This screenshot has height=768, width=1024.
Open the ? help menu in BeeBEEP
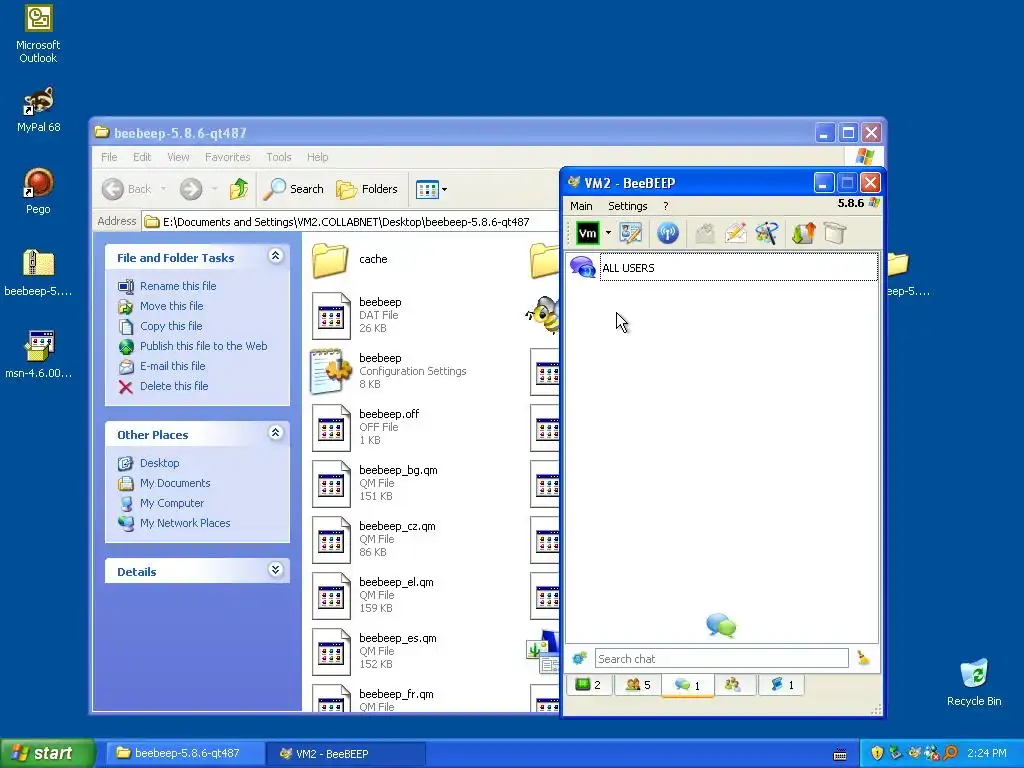tap(665, 206)
